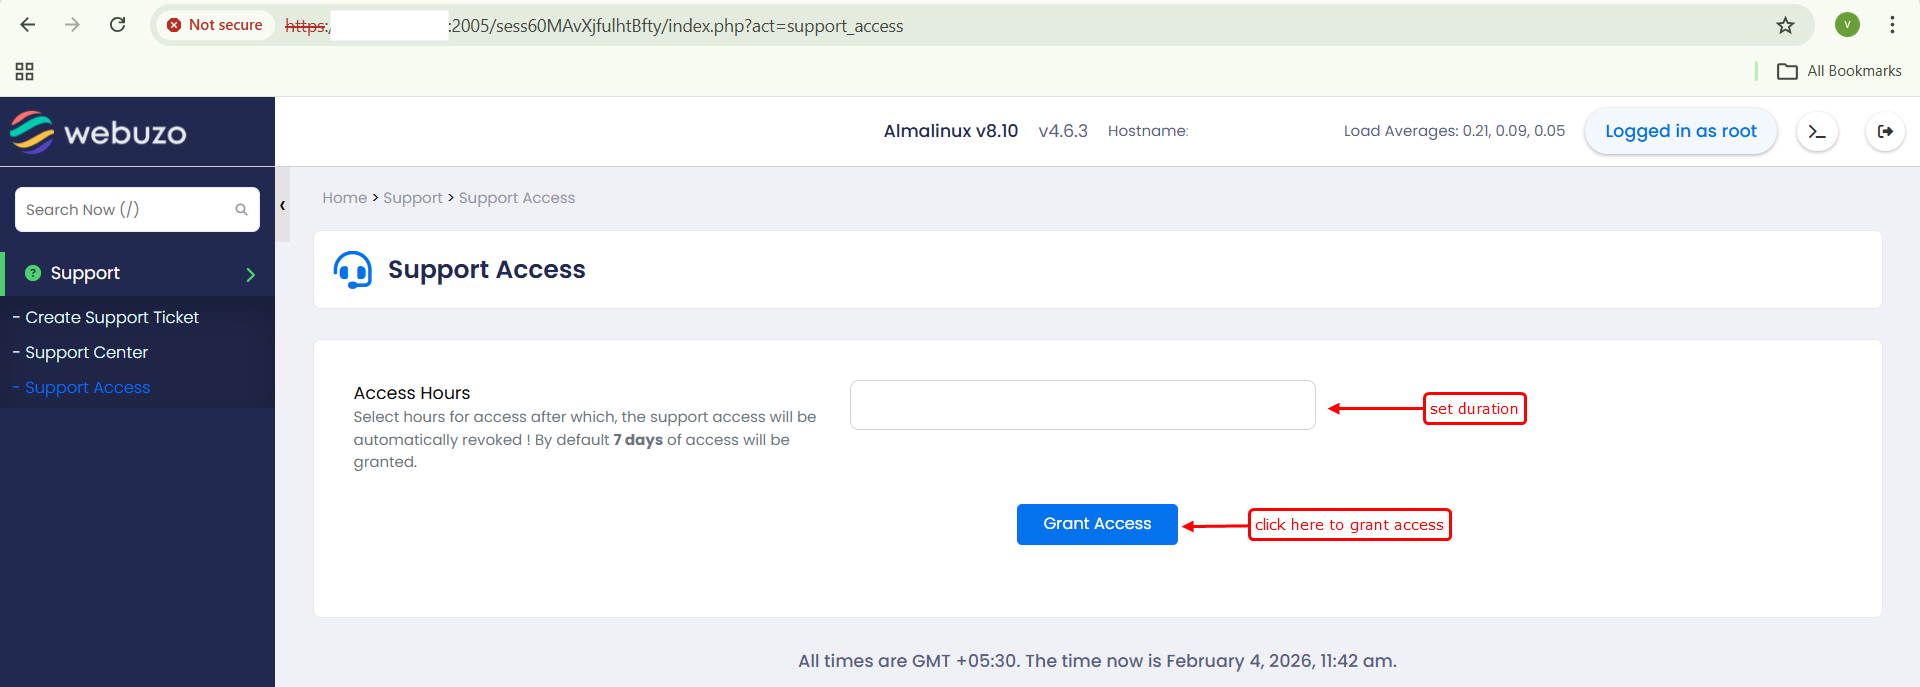Open the terminal icon in header
The image size is (1920, 687).
point(1817,132)
